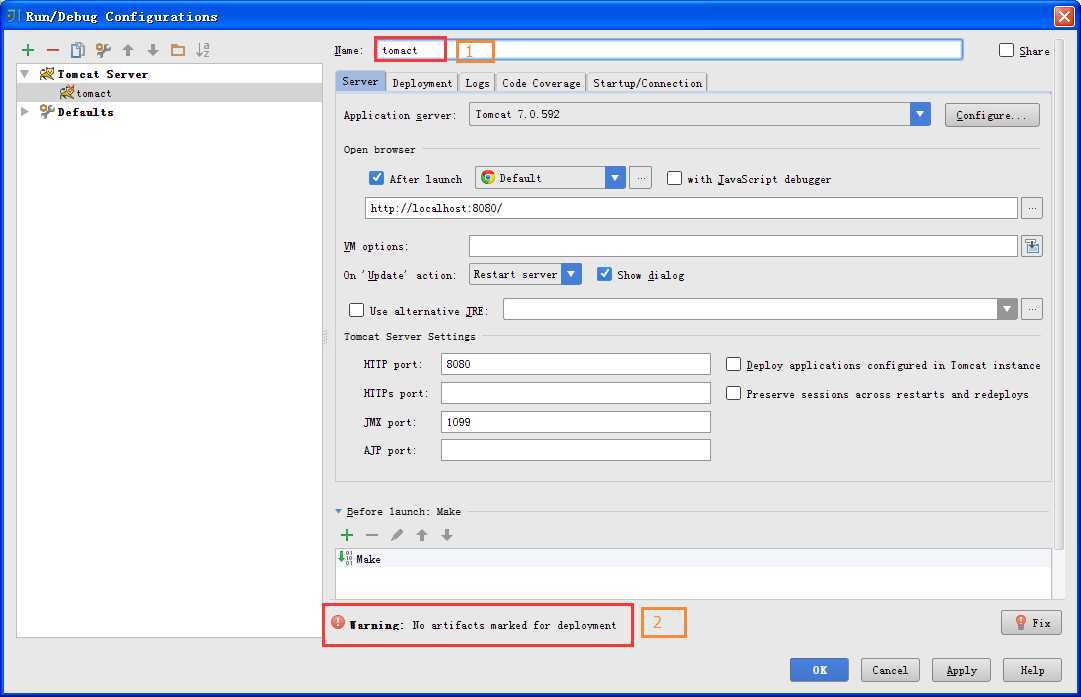Expand VM options editor icon
Image resolution: width=1081 pixels, height=697 pixels.
[x=1032, y=246]
